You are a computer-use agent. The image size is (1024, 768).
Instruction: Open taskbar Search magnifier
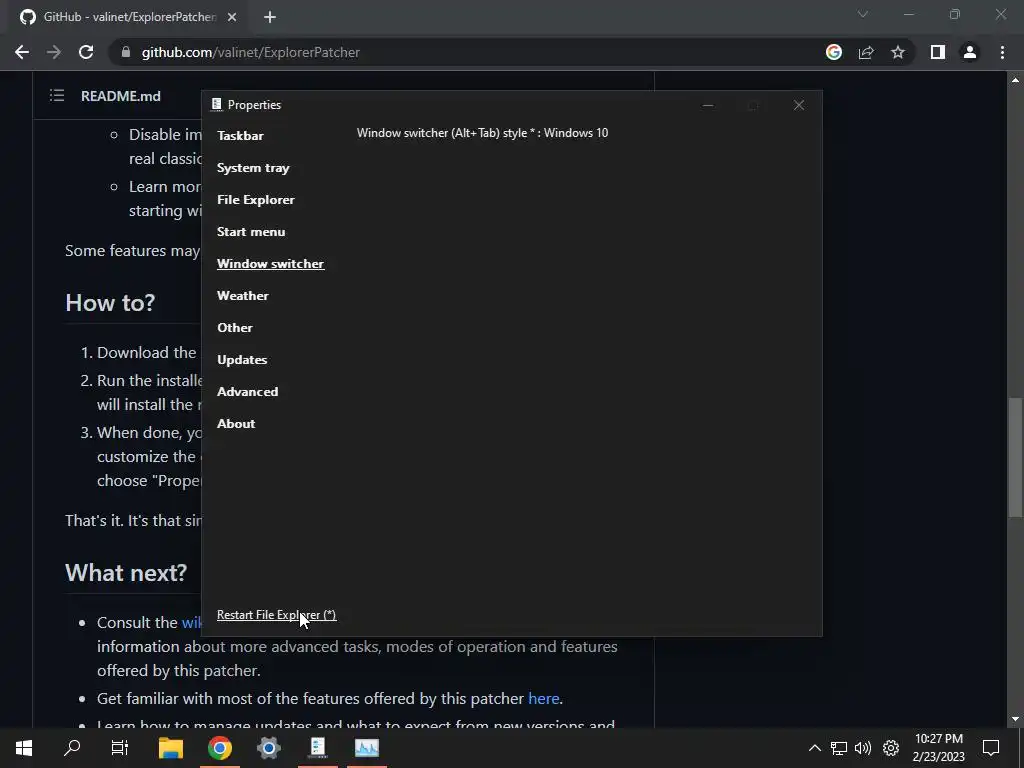click(x=72, y=748)
